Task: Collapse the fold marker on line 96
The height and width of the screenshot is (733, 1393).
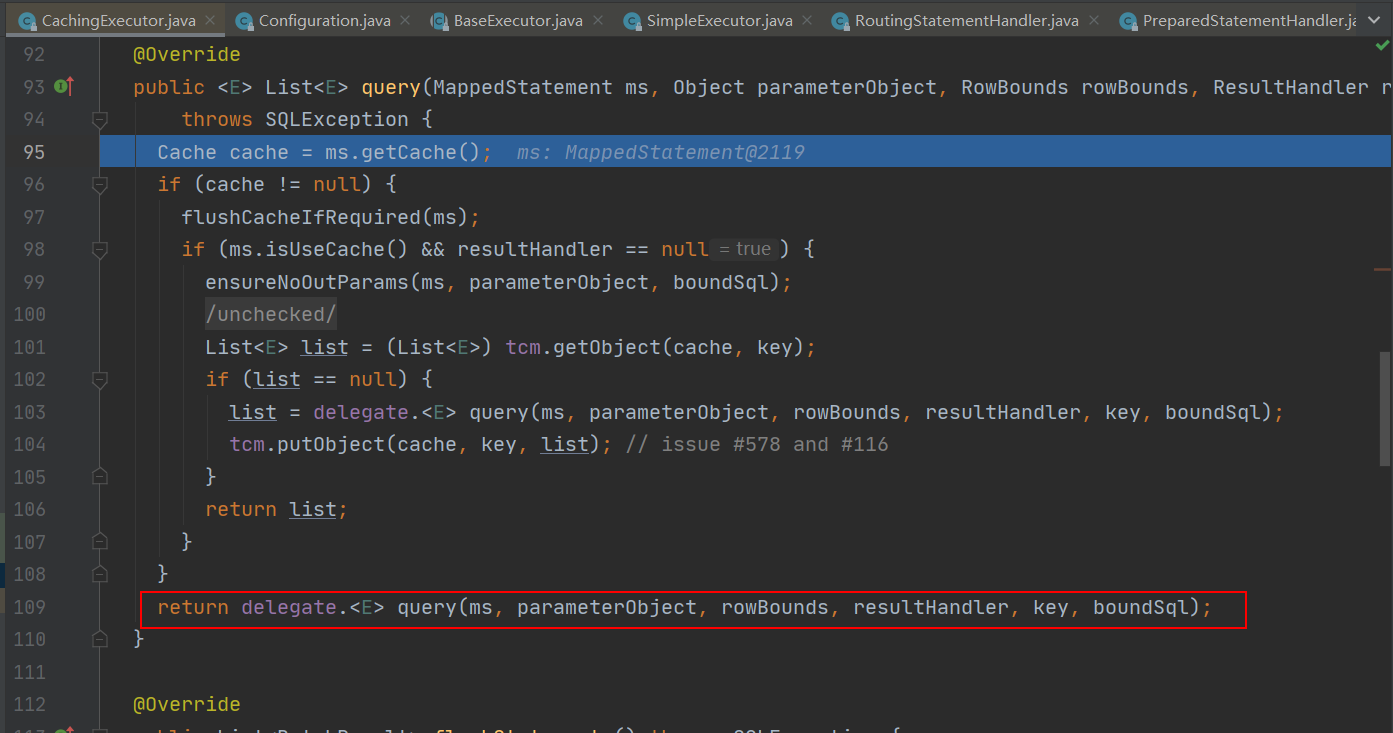Action: (99, 185)
